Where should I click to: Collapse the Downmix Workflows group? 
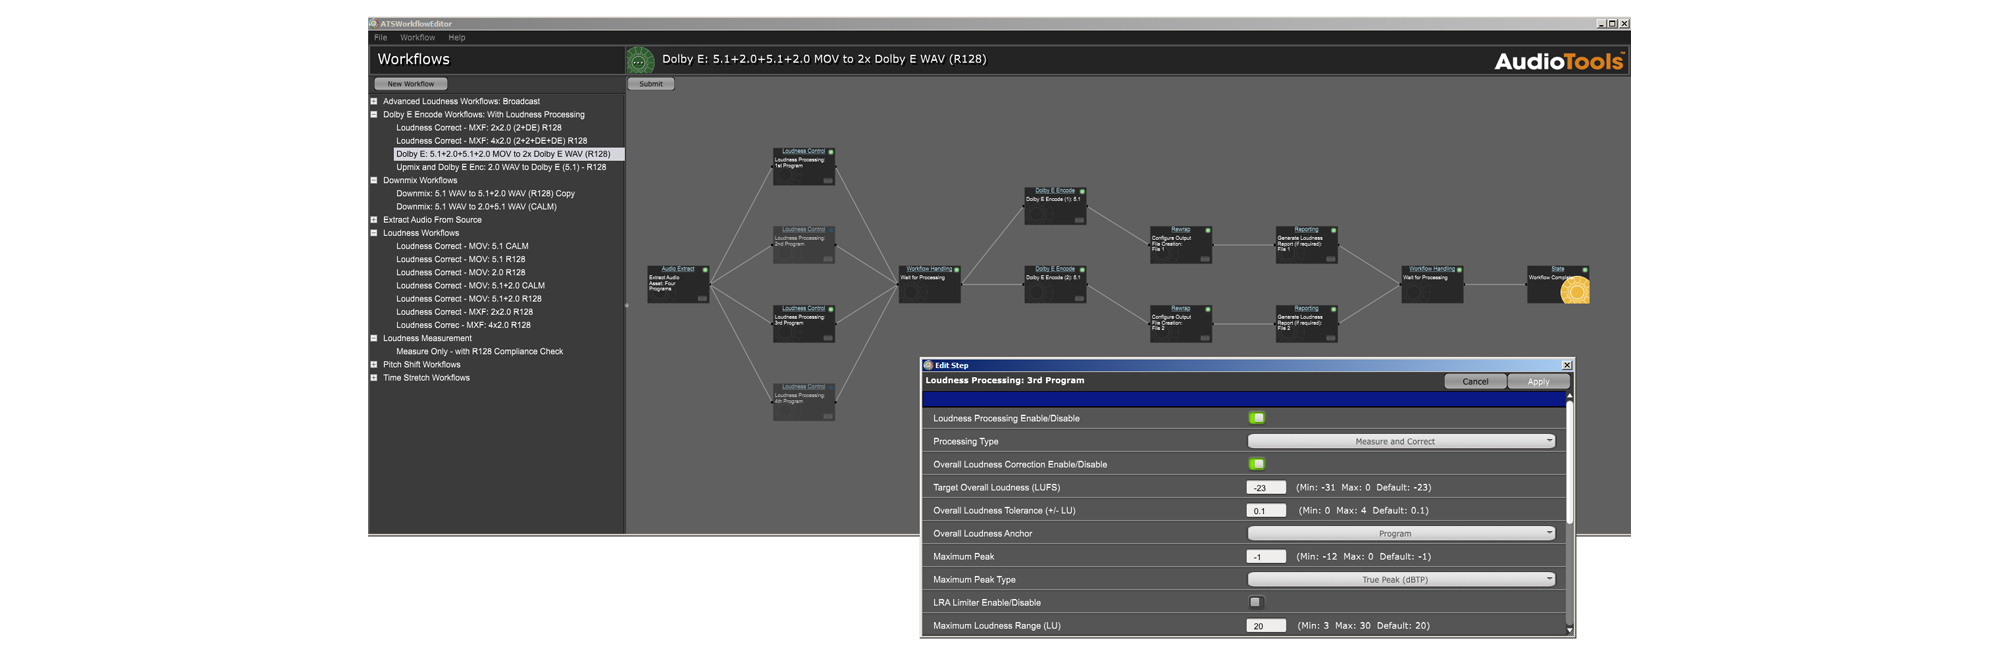tap(374, 180)
